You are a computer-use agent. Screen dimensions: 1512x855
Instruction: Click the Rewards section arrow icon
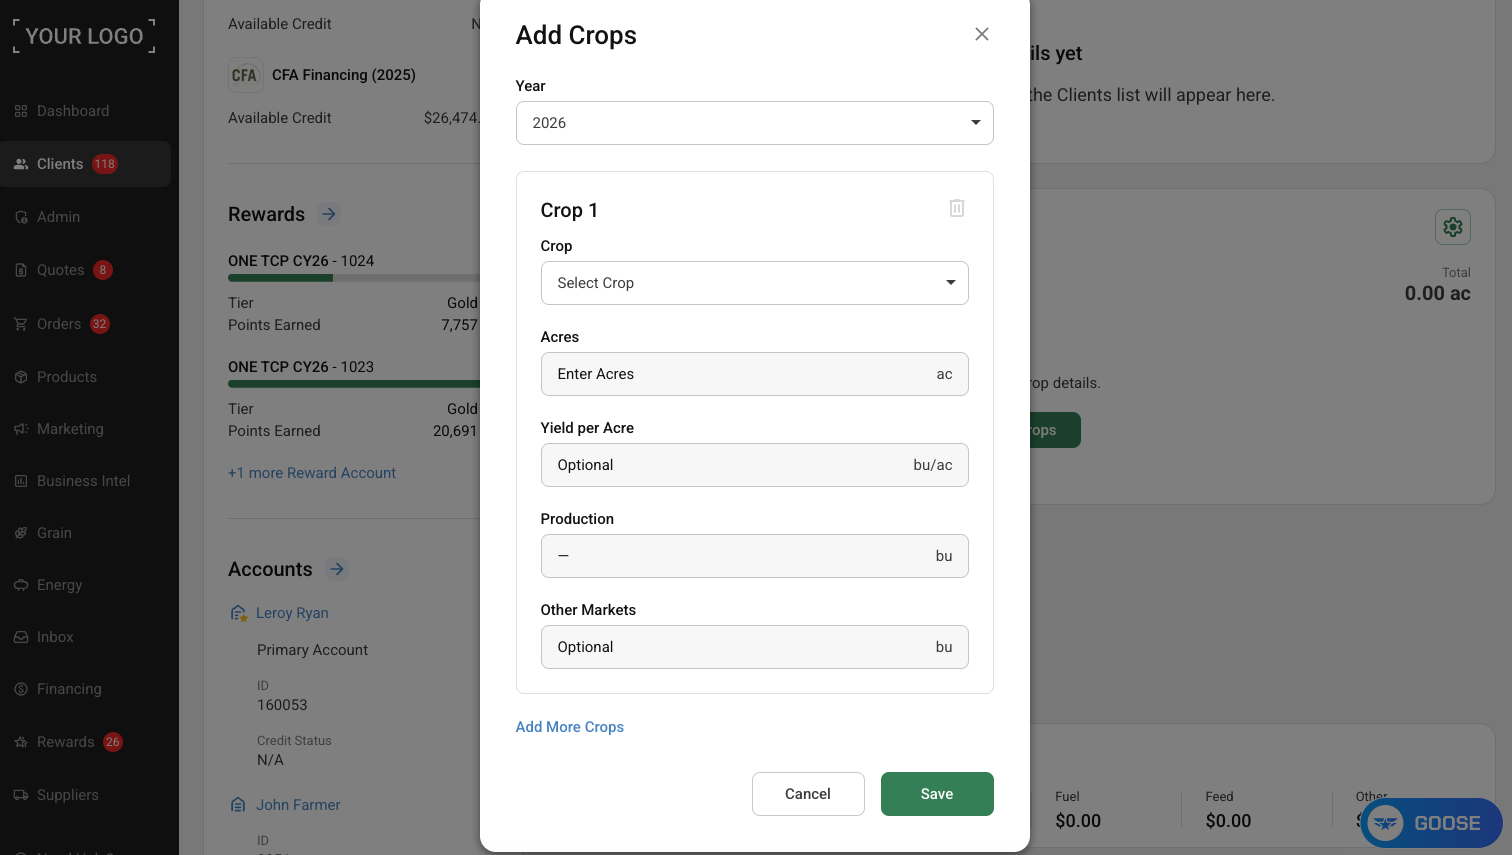(x=329, y=214)
